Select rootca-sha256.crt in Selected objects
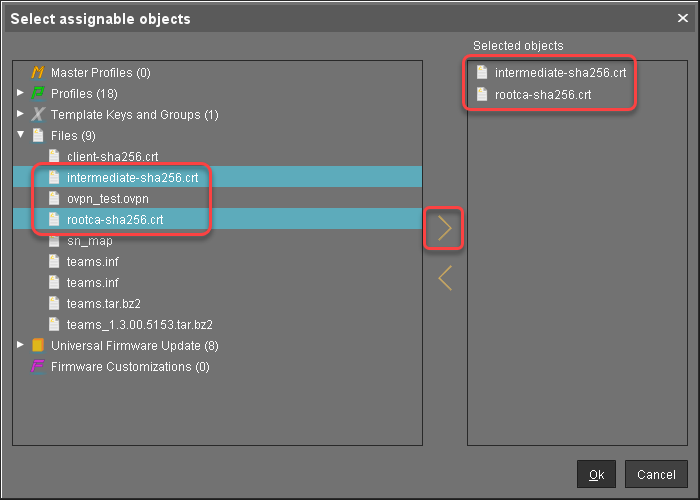The width and height of the screenshot is (700, 500). tap(542, 95)
